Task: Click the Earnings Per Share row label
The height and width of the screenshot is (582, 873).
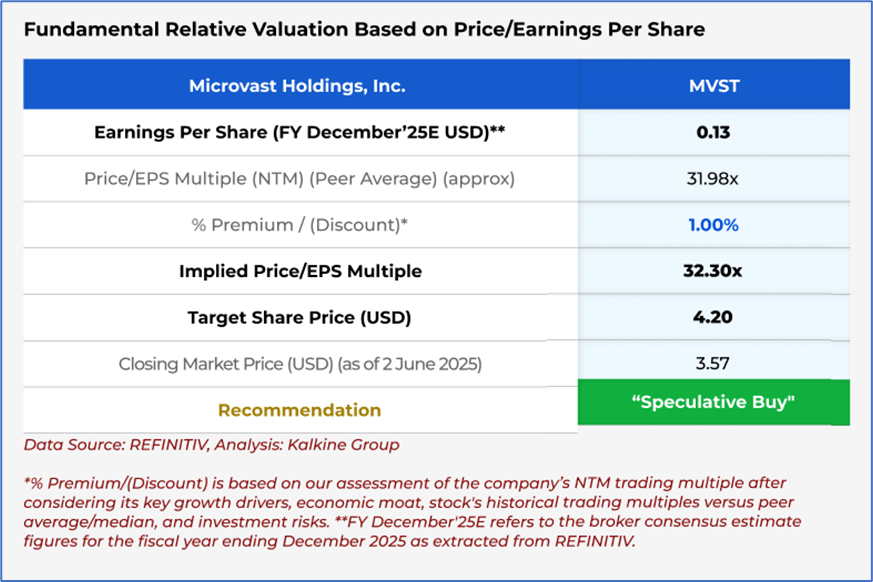Action: pos(300,132)
